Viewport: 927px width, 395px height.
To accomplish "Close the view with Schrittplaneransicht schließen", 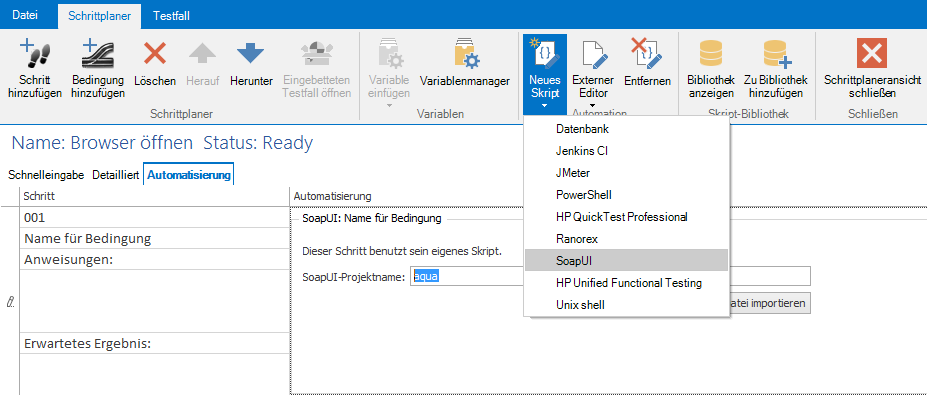I will [872, 53].
